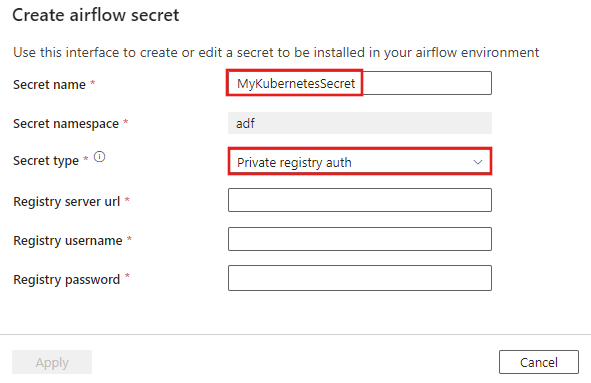
Task: Cancel the airflow secret dialog
Action: click(539, 362)
